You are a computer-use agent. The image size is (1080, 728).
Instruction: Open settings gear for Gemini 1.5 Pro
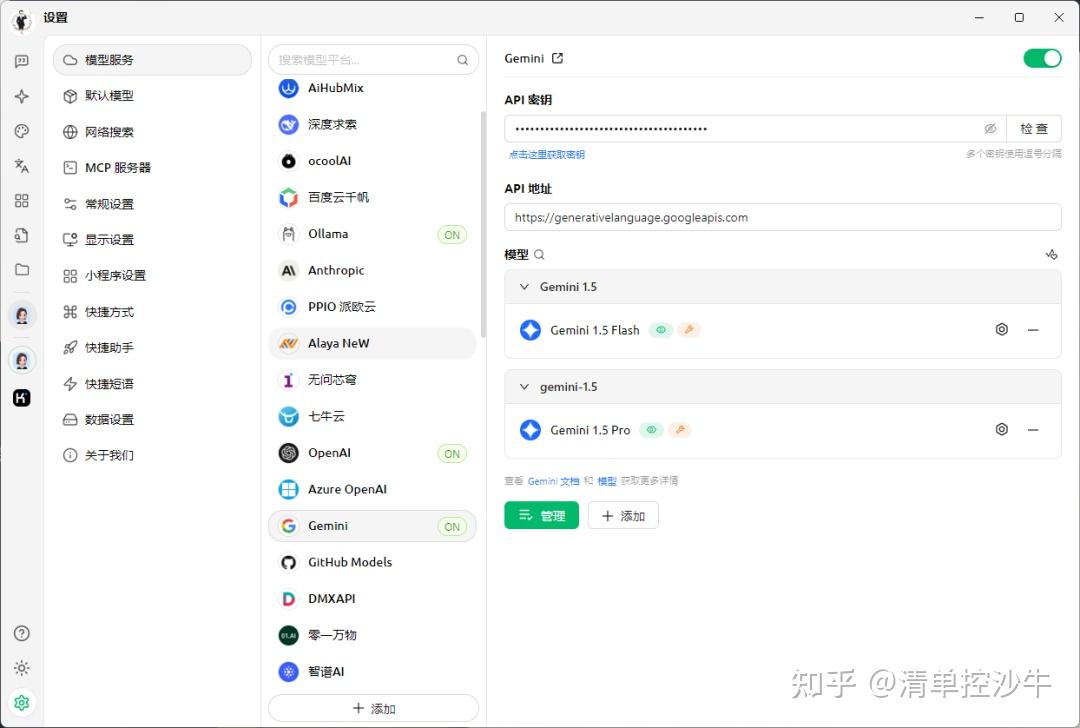pos(1001,430)
